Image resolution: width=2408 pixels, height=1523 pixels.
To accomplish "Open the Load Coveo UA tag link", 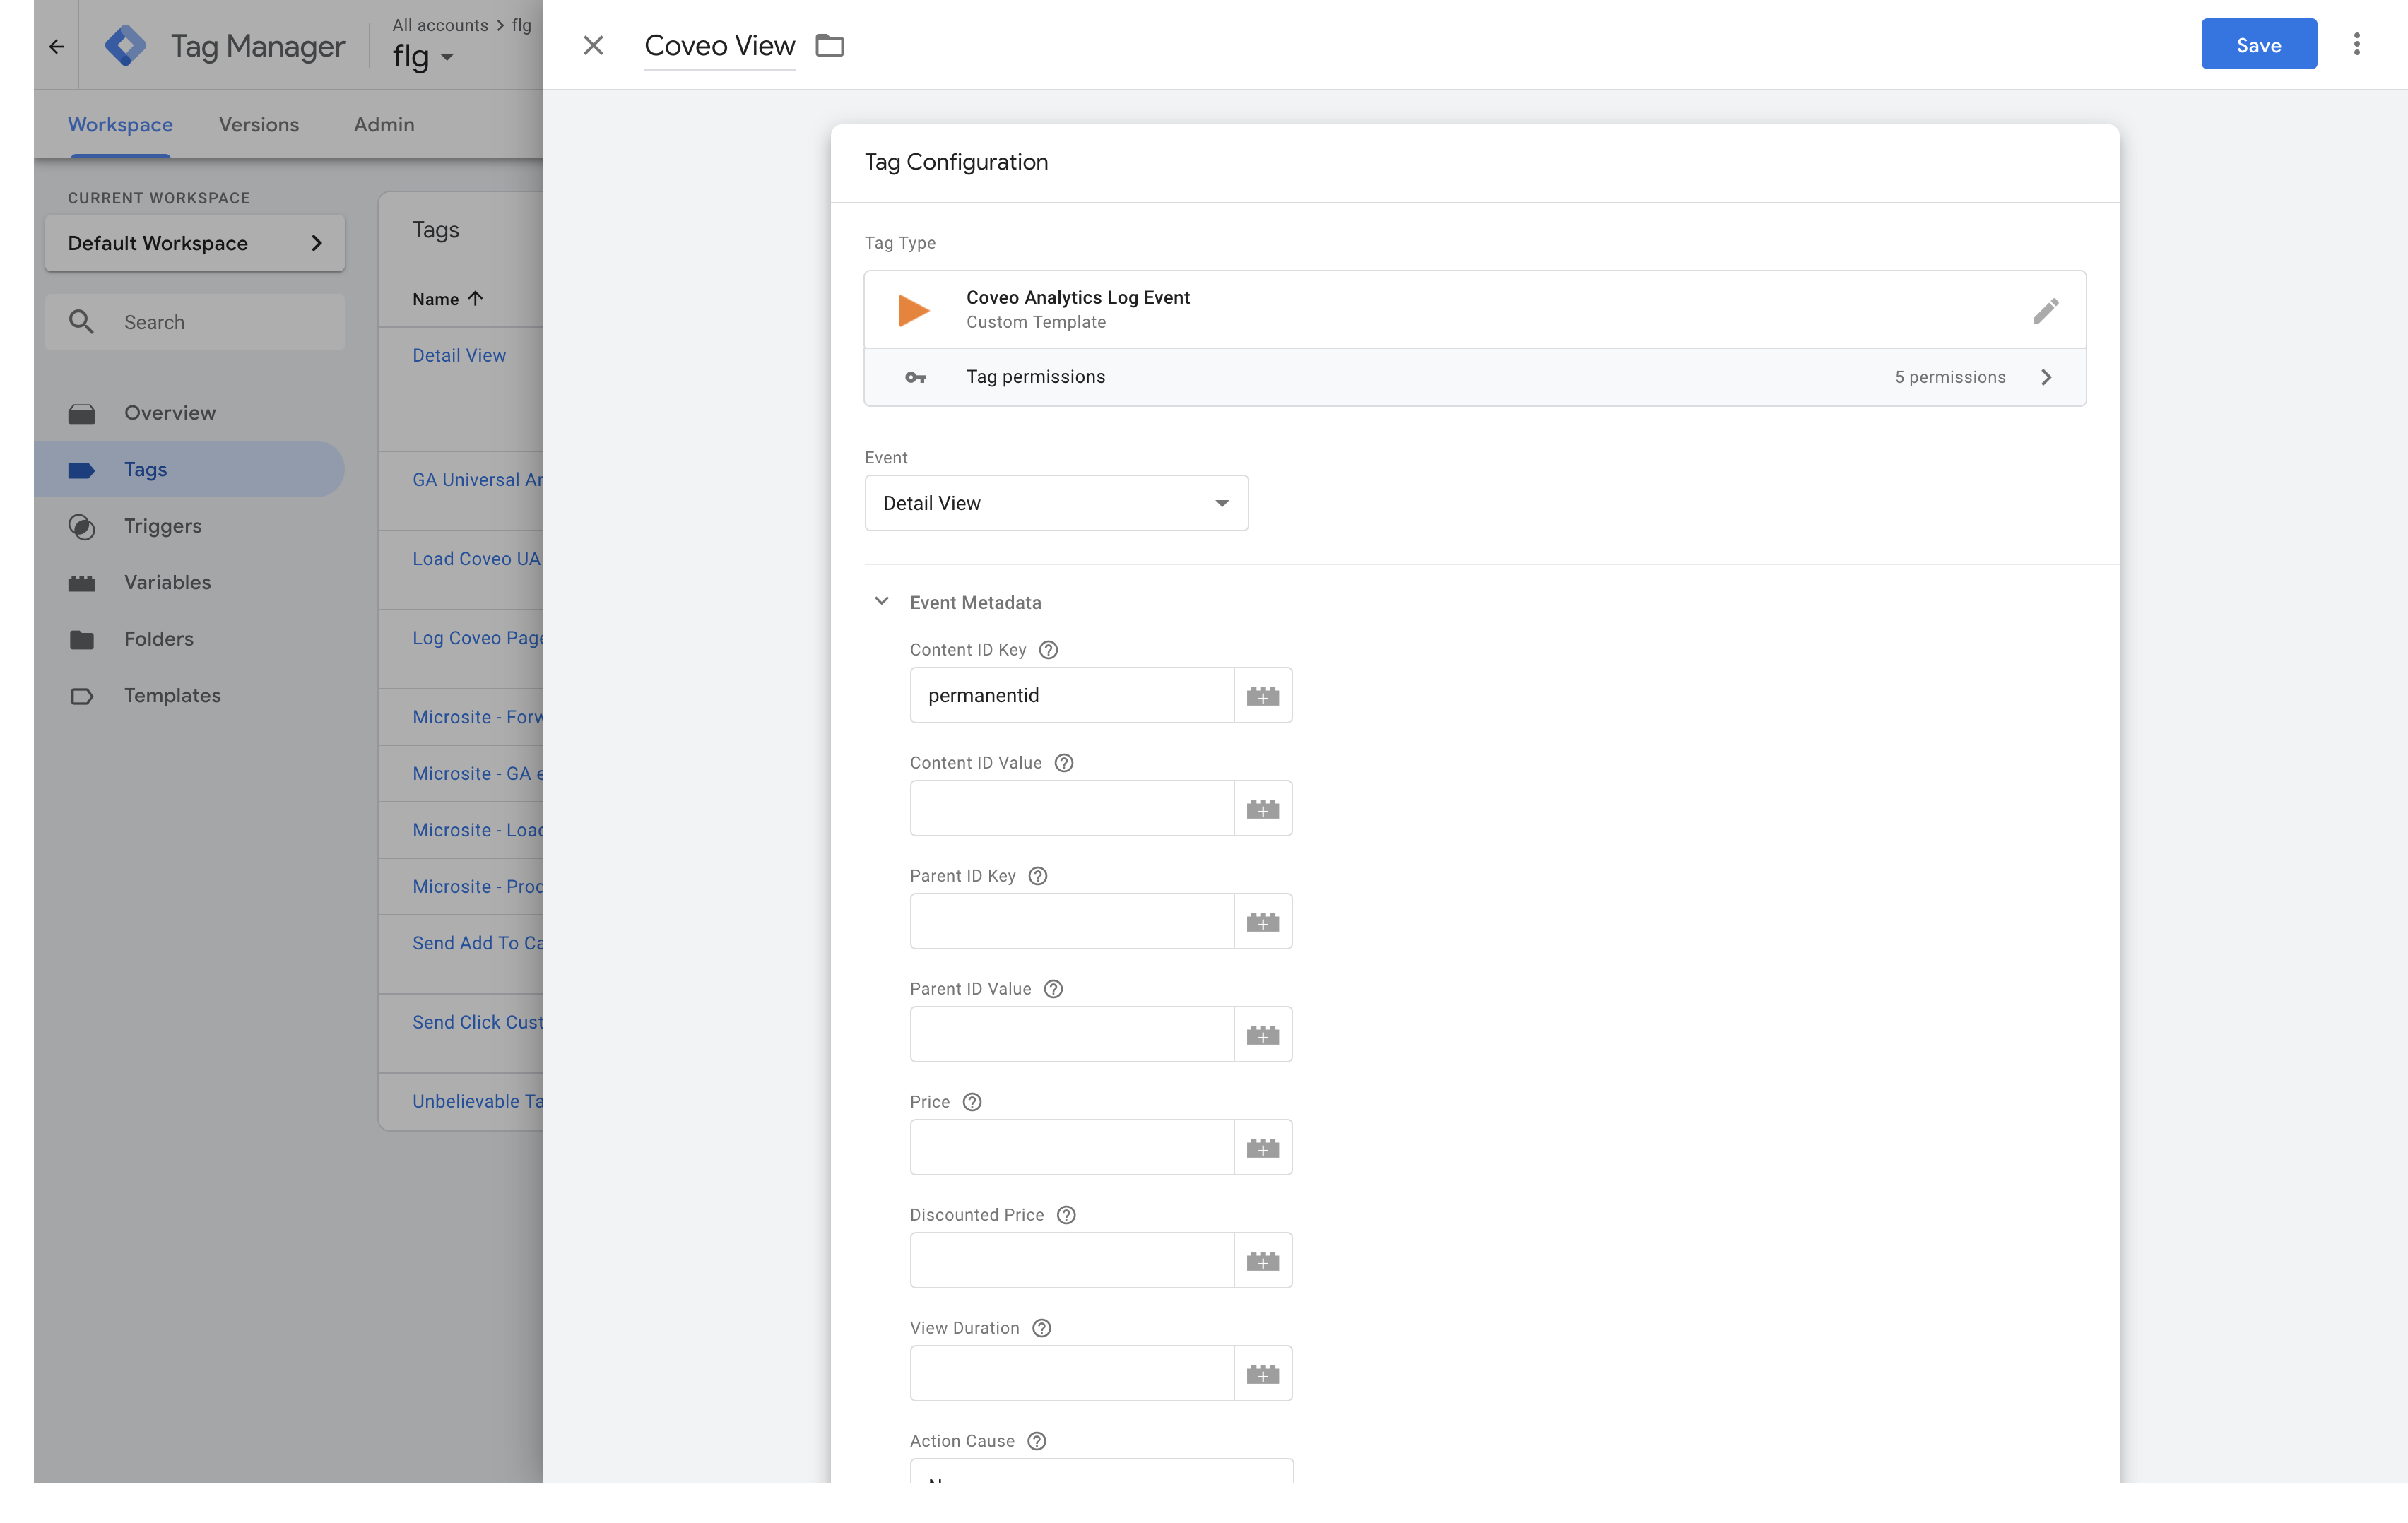I will tap(477, 559).
